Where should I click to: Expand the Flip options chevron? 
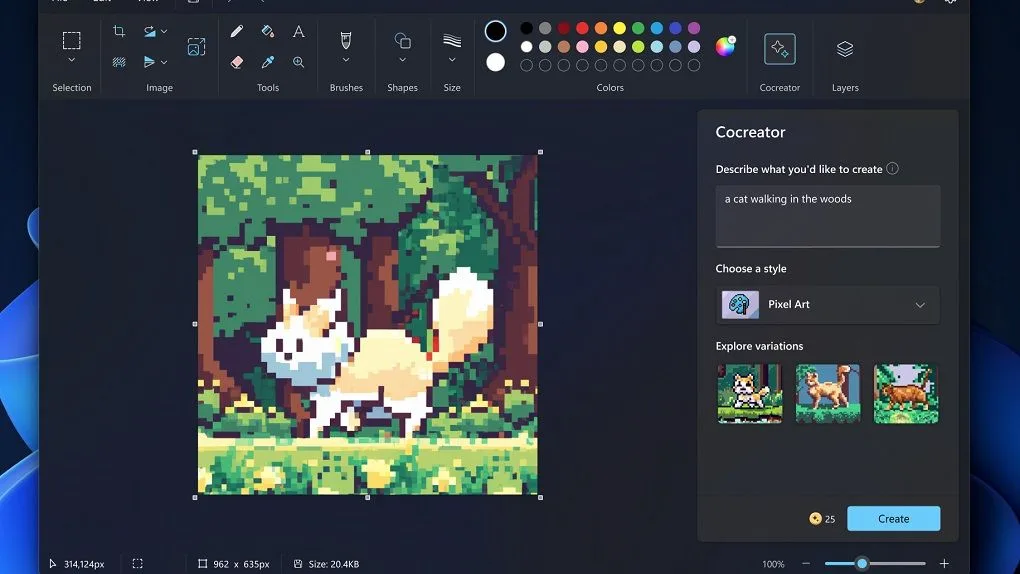click(164, 62)
